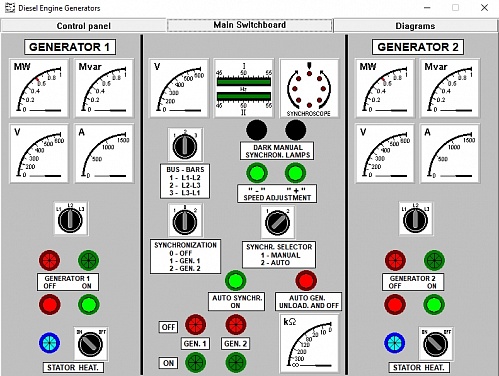Viewport: 499px width, 376px height.
Task: Open the Diagrams tab
Action: [415, 26]
